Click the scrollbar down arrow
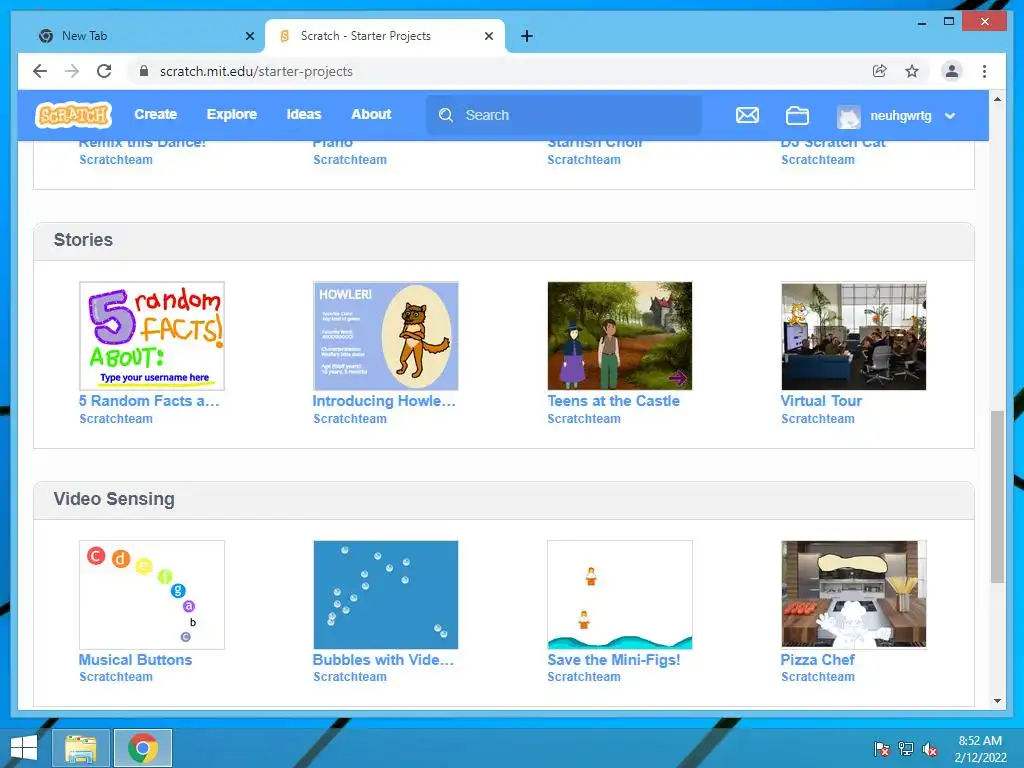This screenshot has width=1024, height=768. coord(997,701)
